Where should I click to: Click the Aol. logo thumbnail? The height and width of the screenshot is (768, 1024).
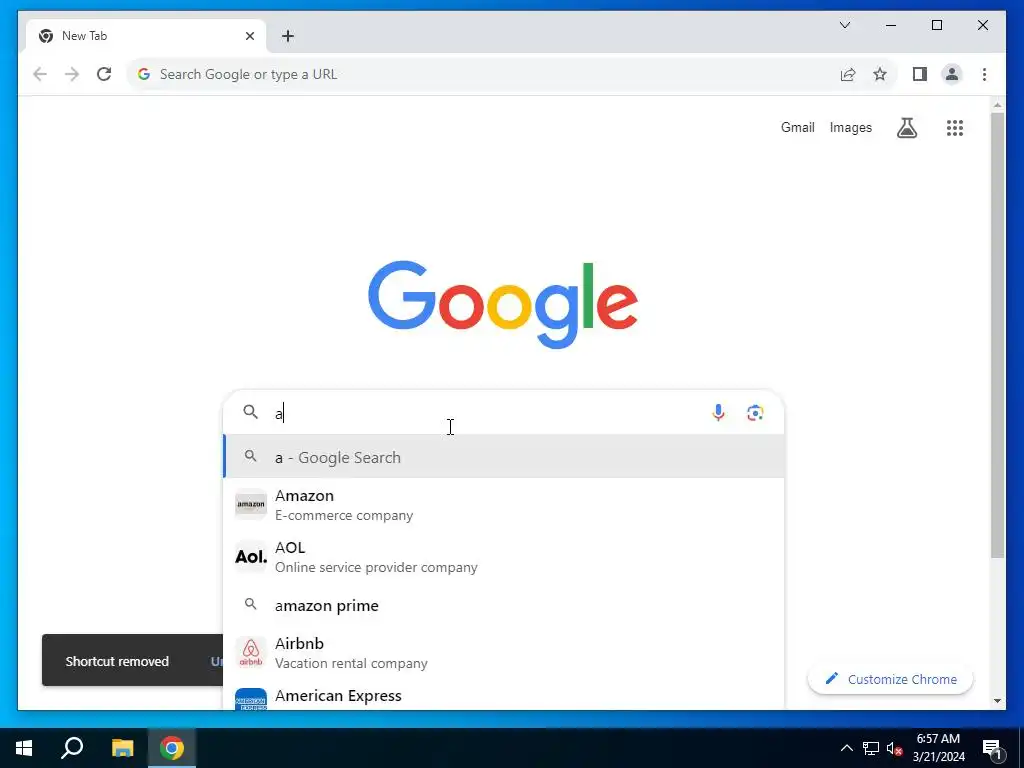click(251, 556)
